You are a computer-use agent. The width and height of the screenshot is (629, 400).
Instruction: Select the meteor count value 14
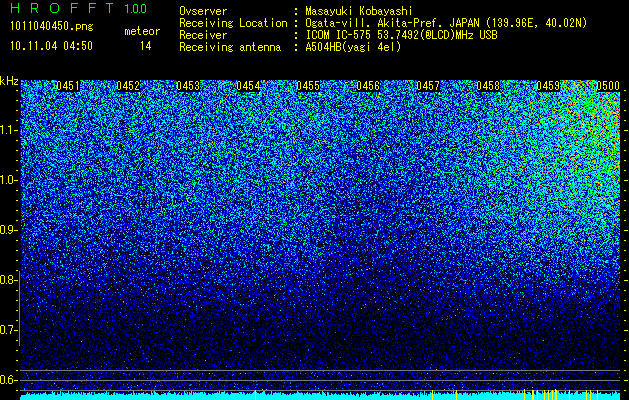click(x=146, y=46)
